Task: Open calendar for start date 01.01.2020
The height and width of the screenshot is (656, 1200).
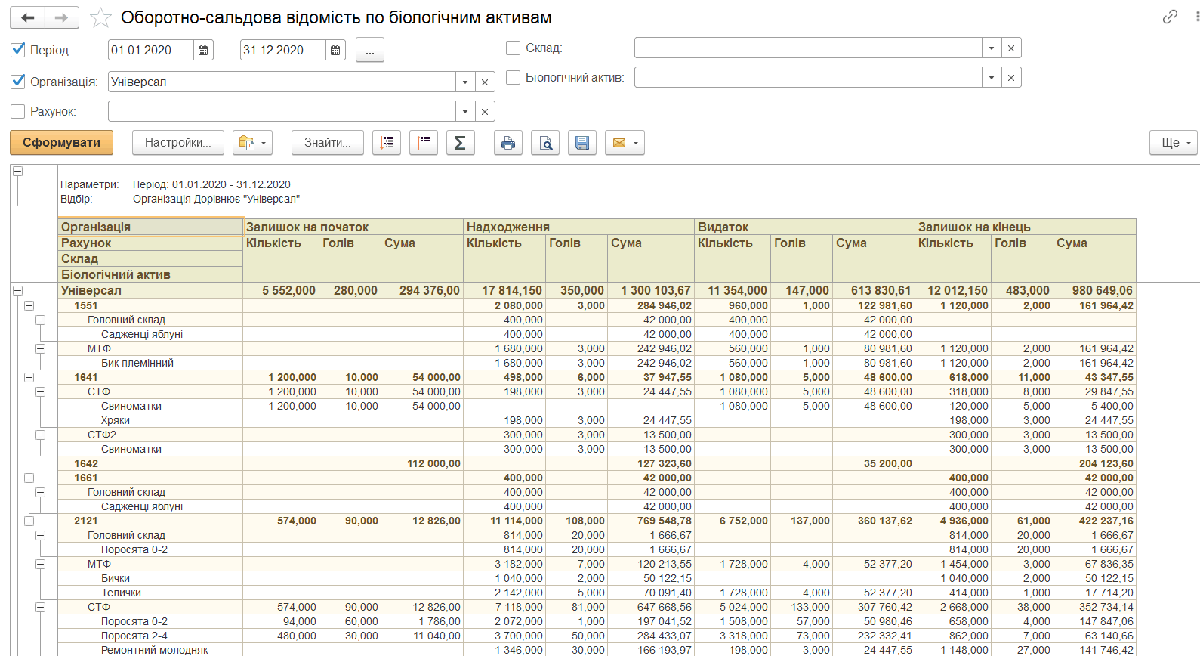Action: click(204, 49)
